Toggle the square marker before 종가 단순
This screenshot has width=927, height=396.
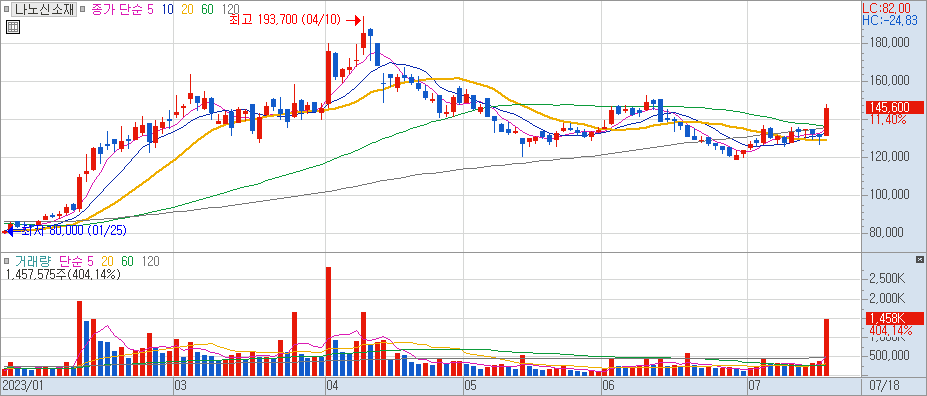pyautogui.click(x=82, y=10)
